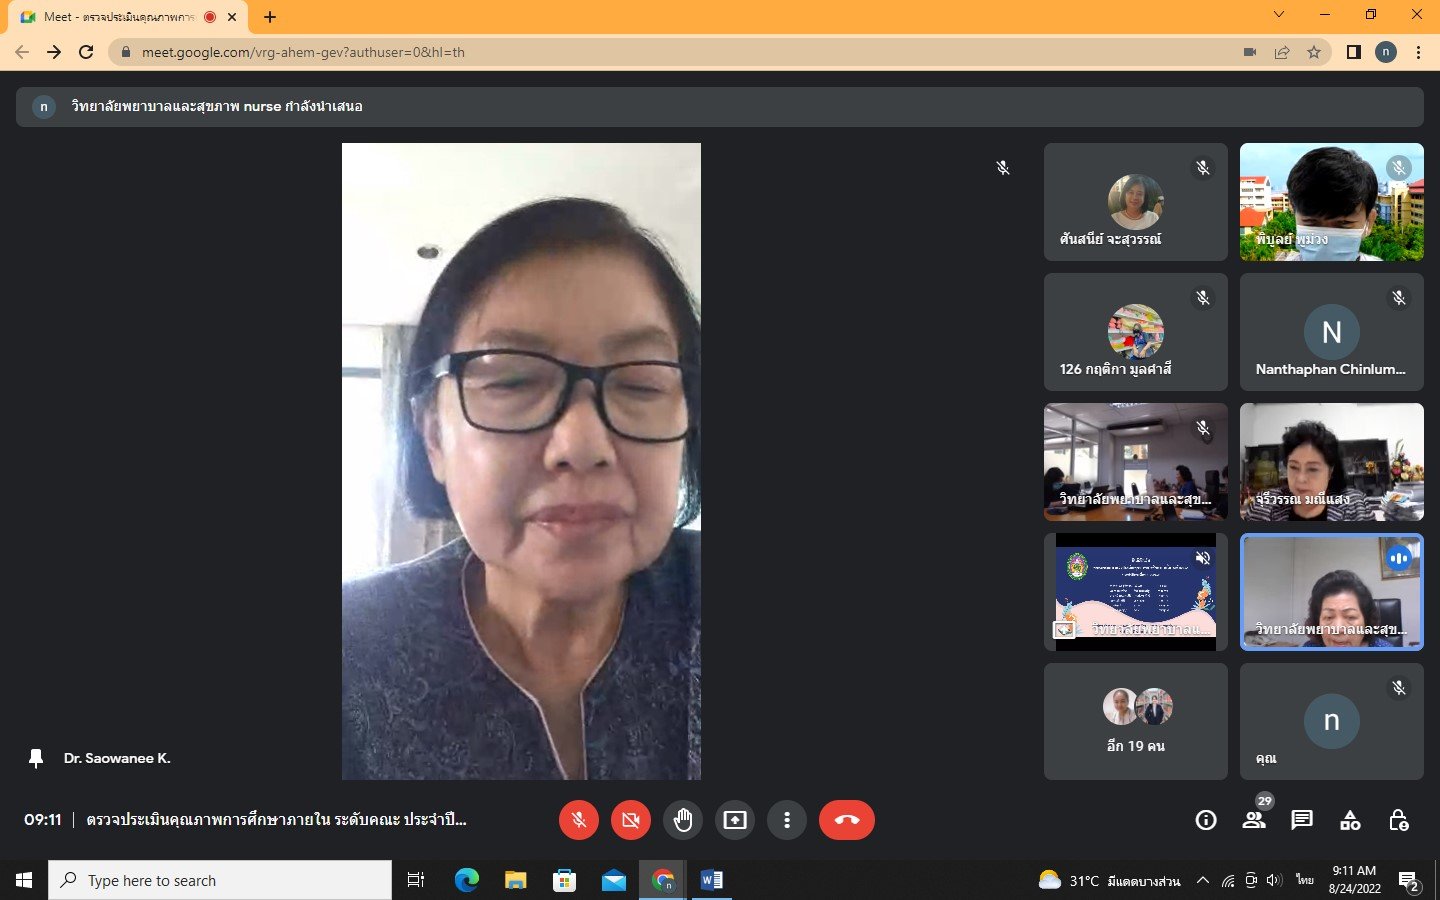
Task: Open the present screen button
Action: tap(735, 820)
